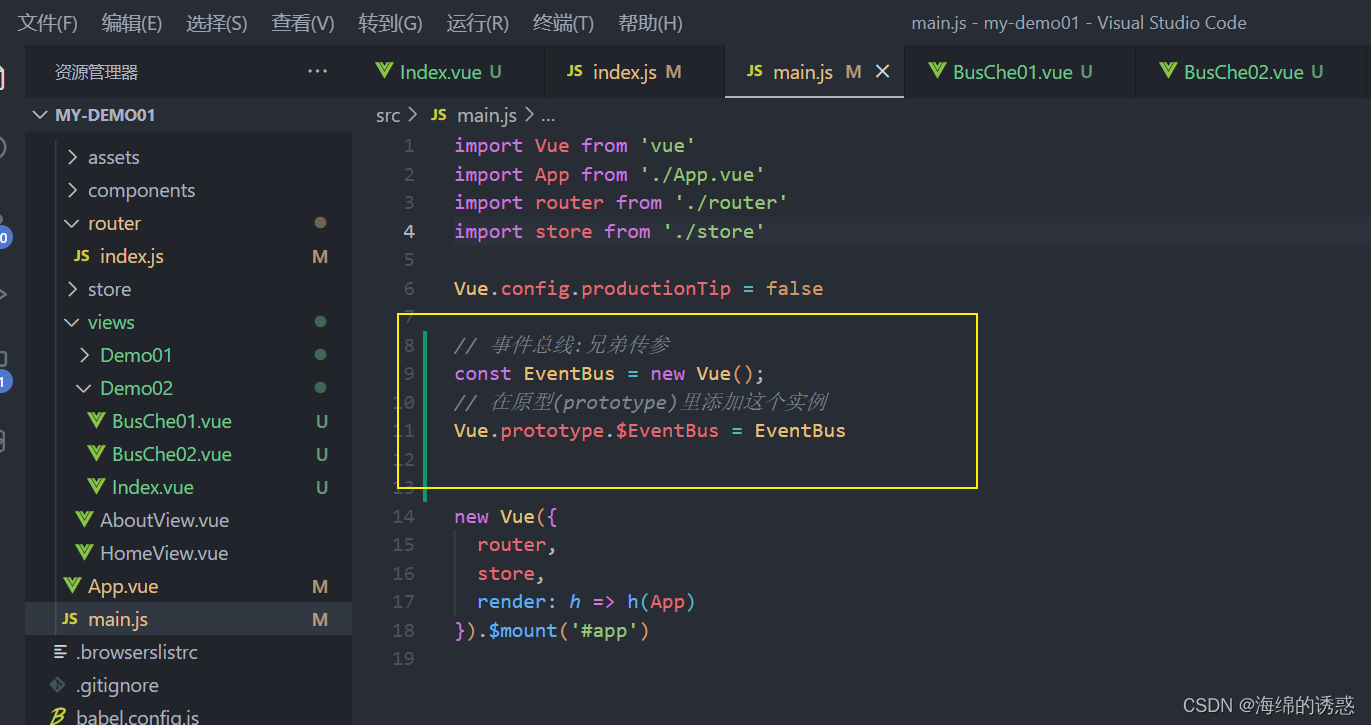This screenshot has height=725, width=1371.
Task: Click the Vue icon next to App.vue
Action: click(x=71, y=586)
